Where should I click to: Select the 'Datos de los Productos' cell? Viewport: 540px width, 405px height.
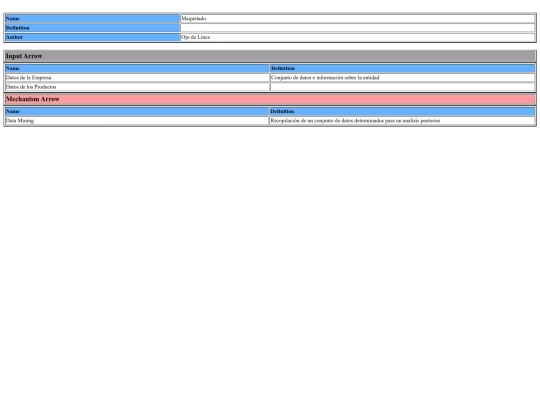[x=137, y=87]
